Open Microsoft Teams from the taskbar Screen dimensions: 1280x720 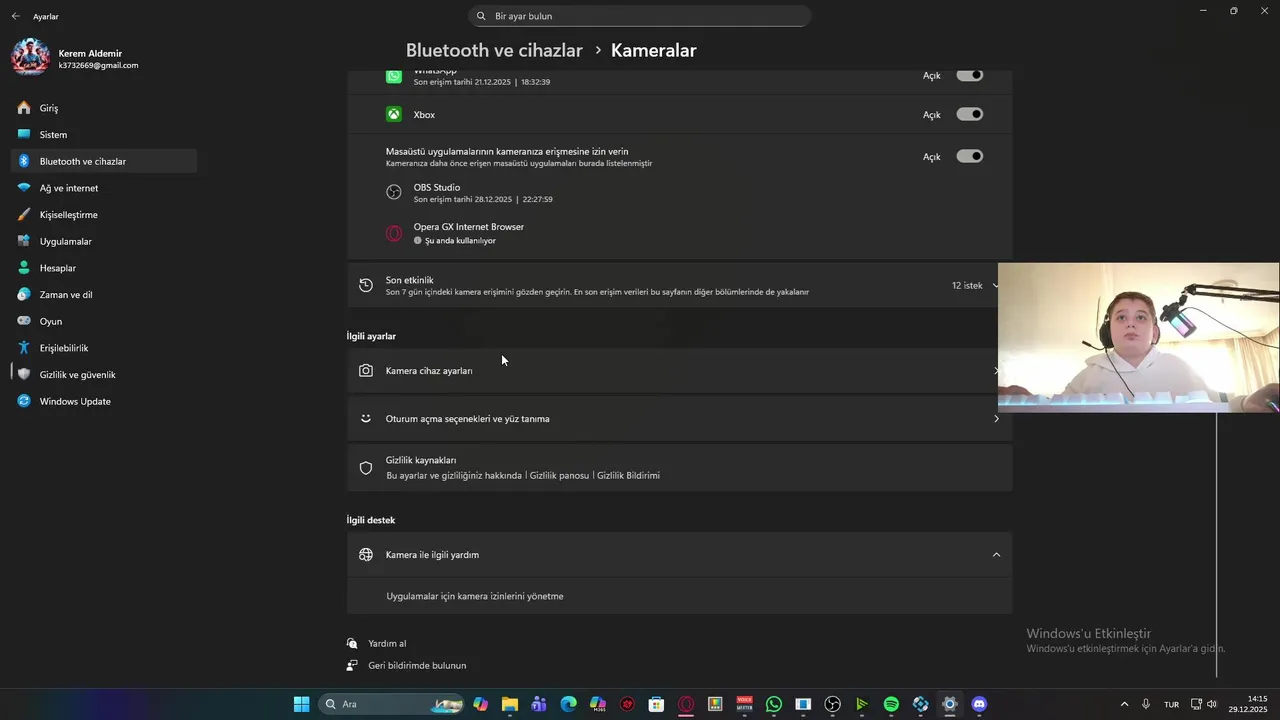tap(539, 704)
